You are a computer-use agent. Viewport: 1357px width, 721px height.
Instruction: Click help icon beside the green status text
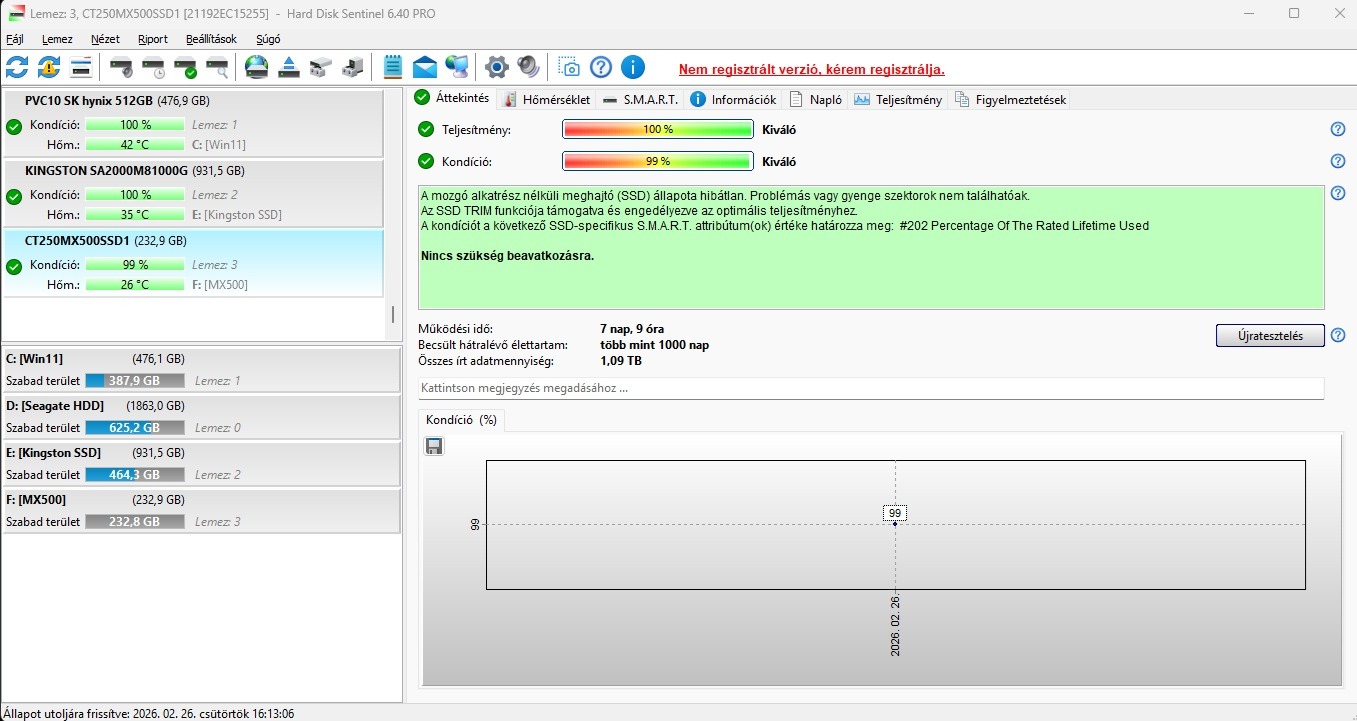[1338, 194]
